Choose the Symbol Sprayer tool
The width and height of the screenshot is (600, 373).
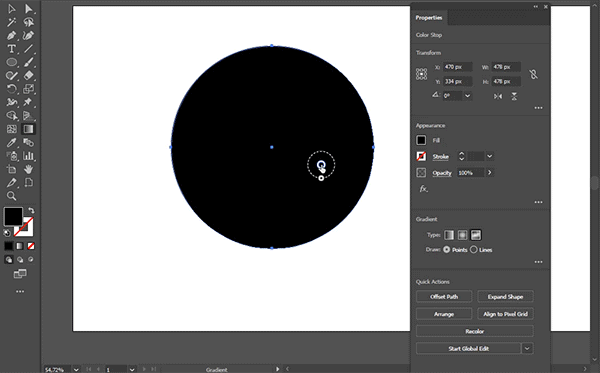pos(11,156)
